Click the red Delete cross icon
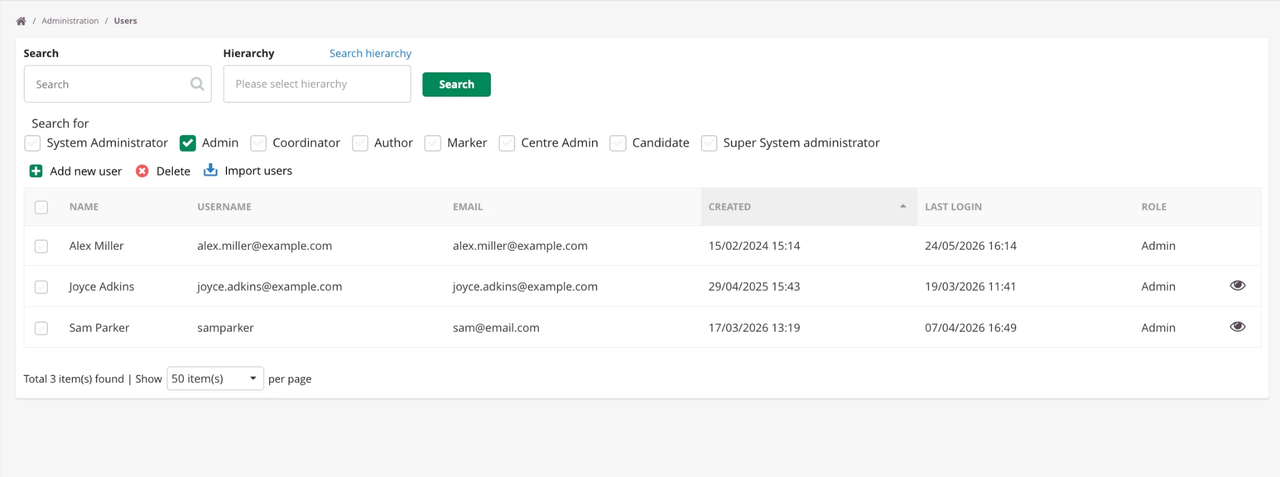Viewport: 1280px width, 477px height. 142,171
